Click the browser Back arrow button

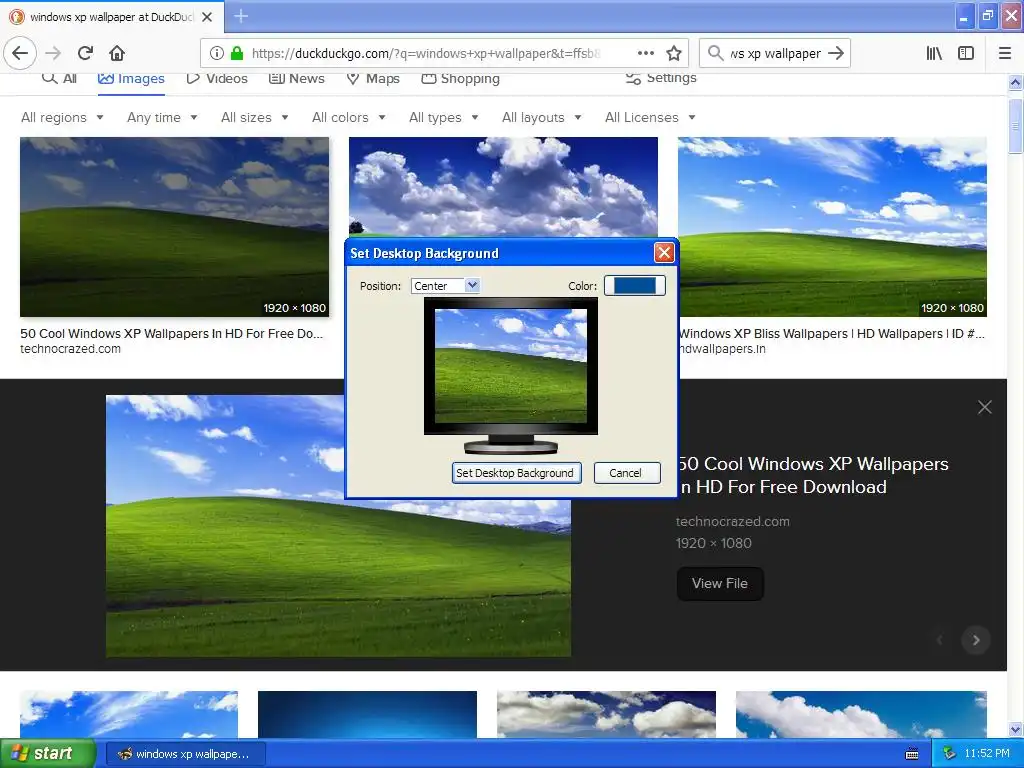(20, 53)
